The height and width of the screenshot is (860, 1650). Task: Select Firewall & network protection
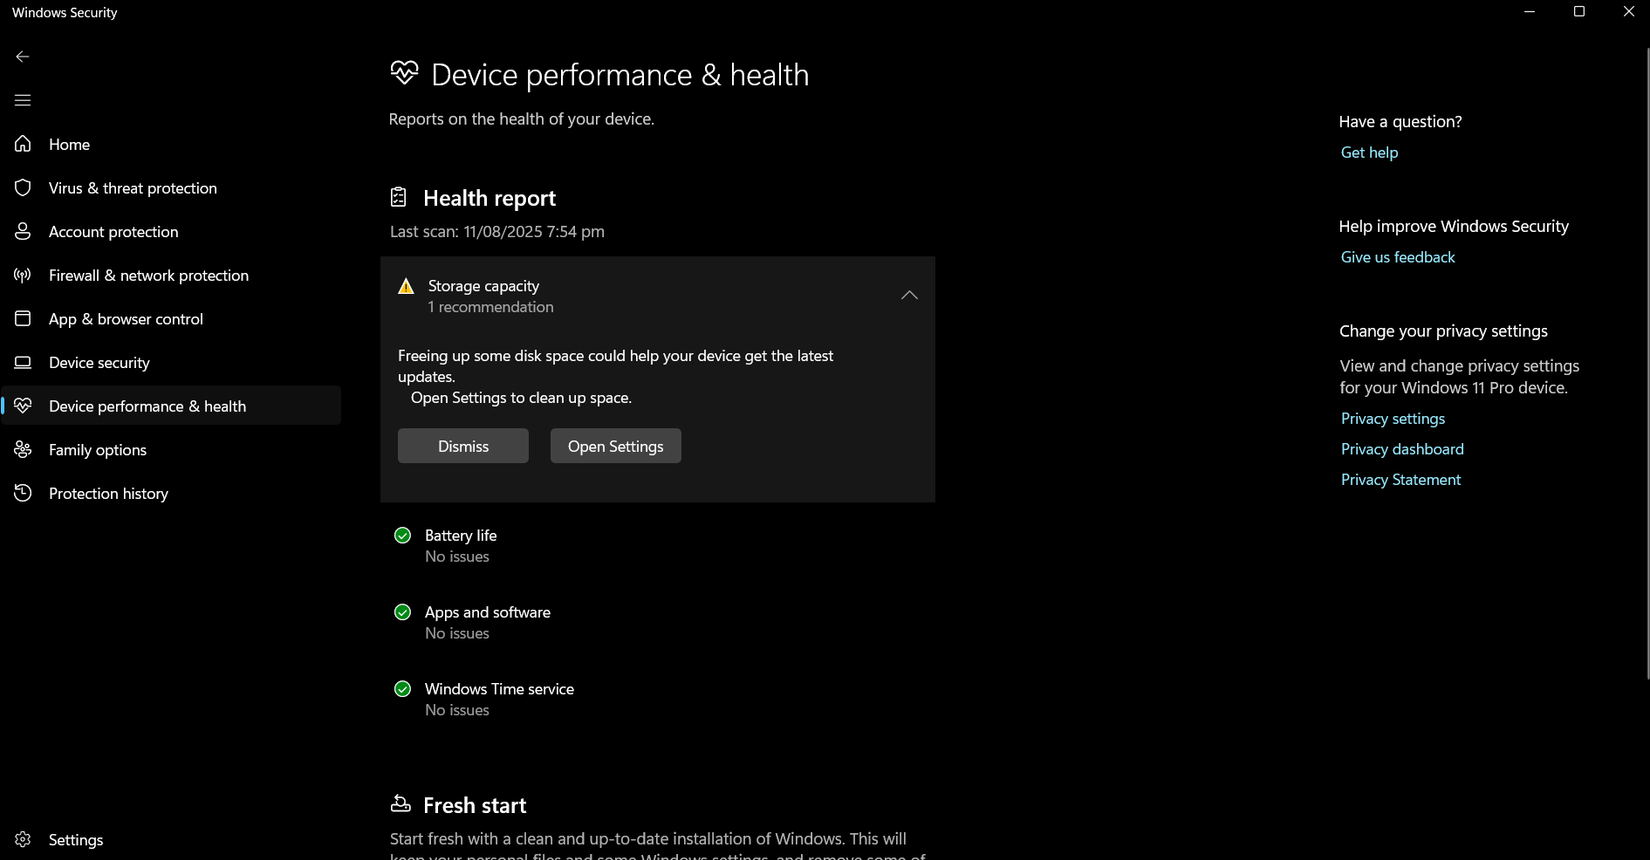[172, 275]
